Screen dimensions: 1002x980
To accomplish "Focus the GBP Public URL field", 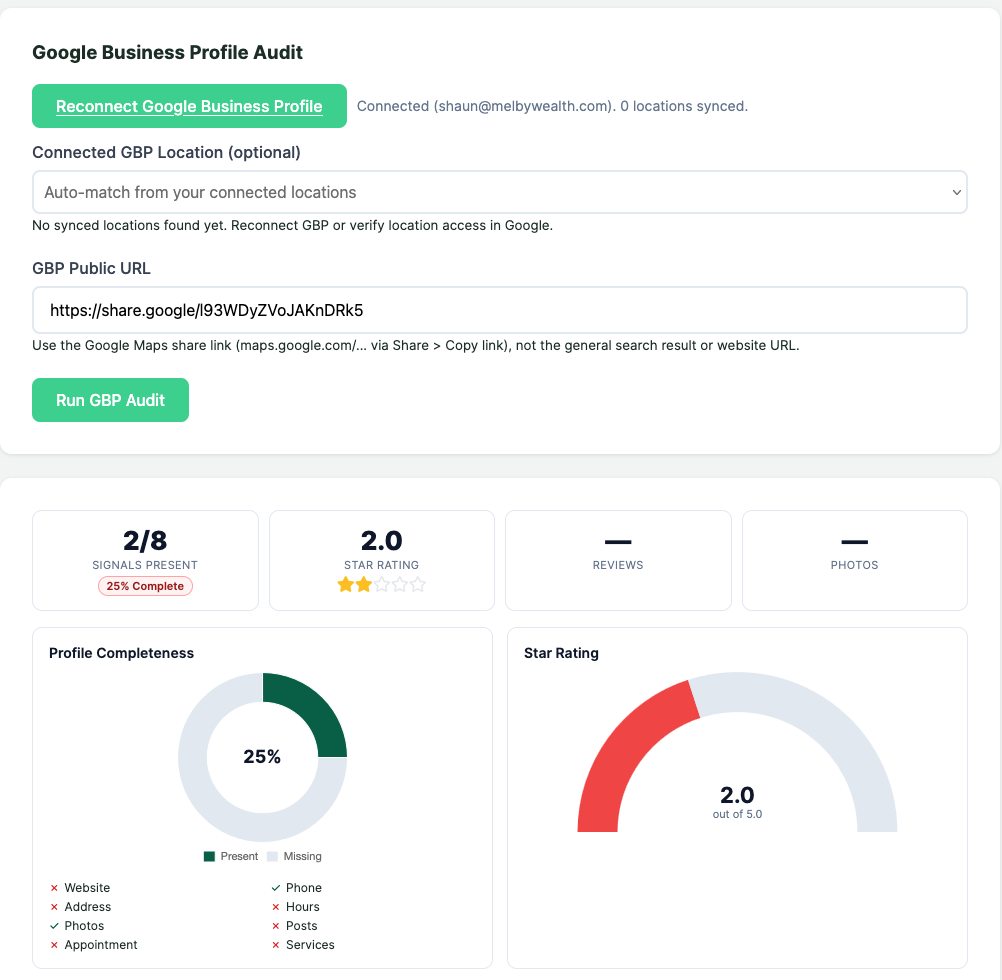I will click(x=500, y=310).
